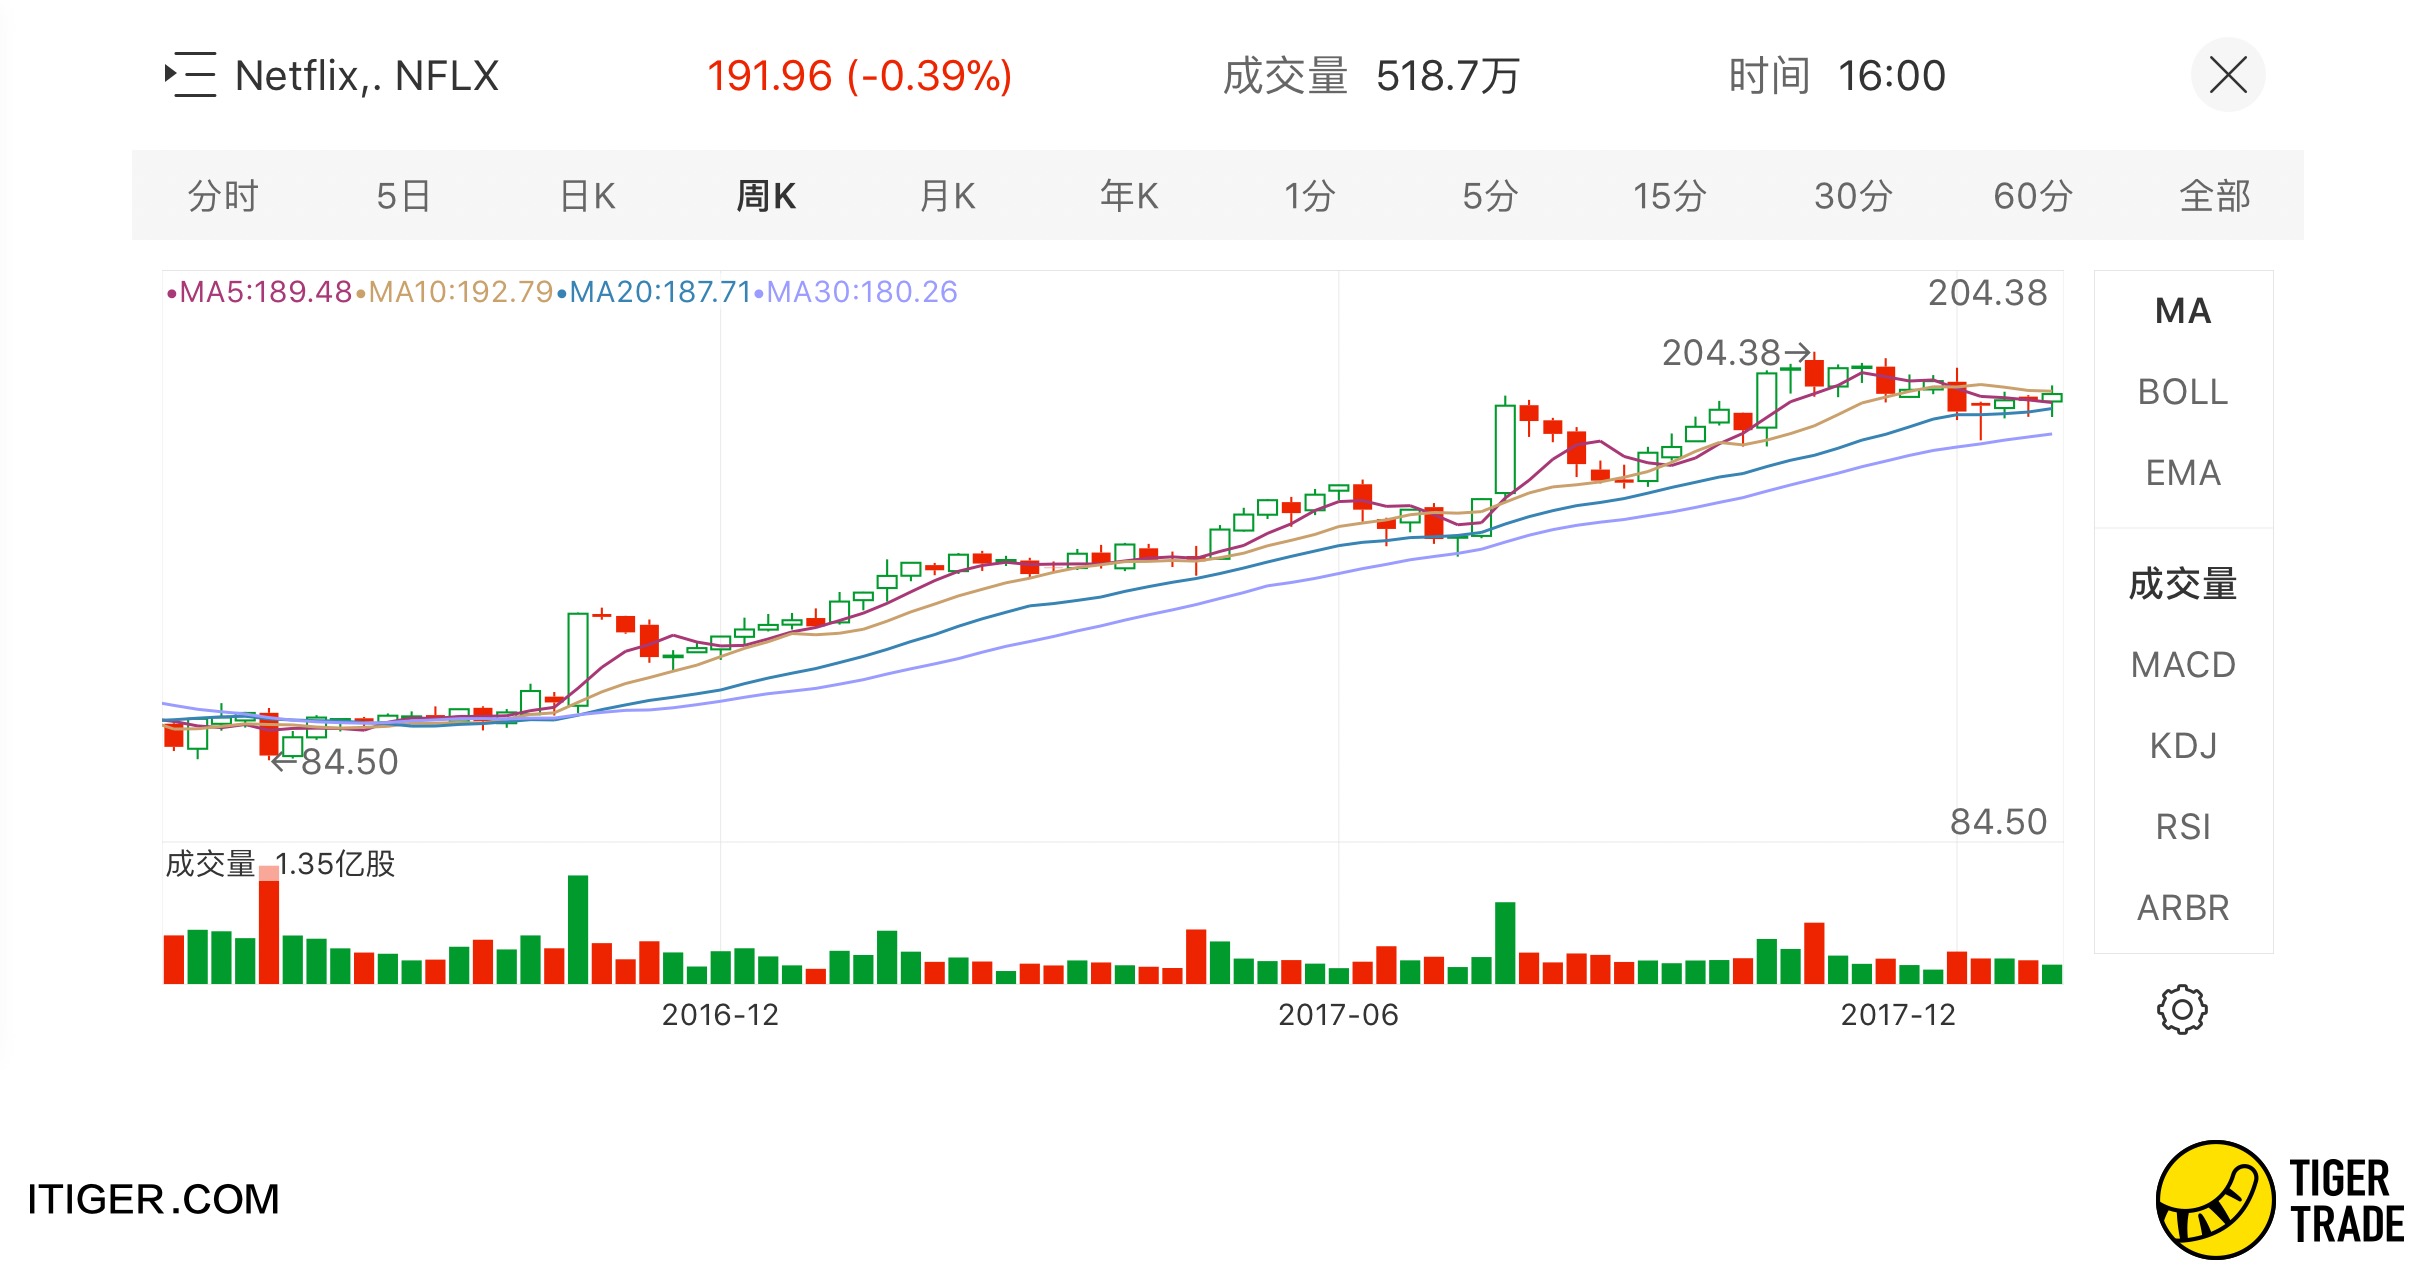The height and width of the screenshot is (1272, 2436).
Task: Select the 月K chart tab
Action: [x=948, y=196]
